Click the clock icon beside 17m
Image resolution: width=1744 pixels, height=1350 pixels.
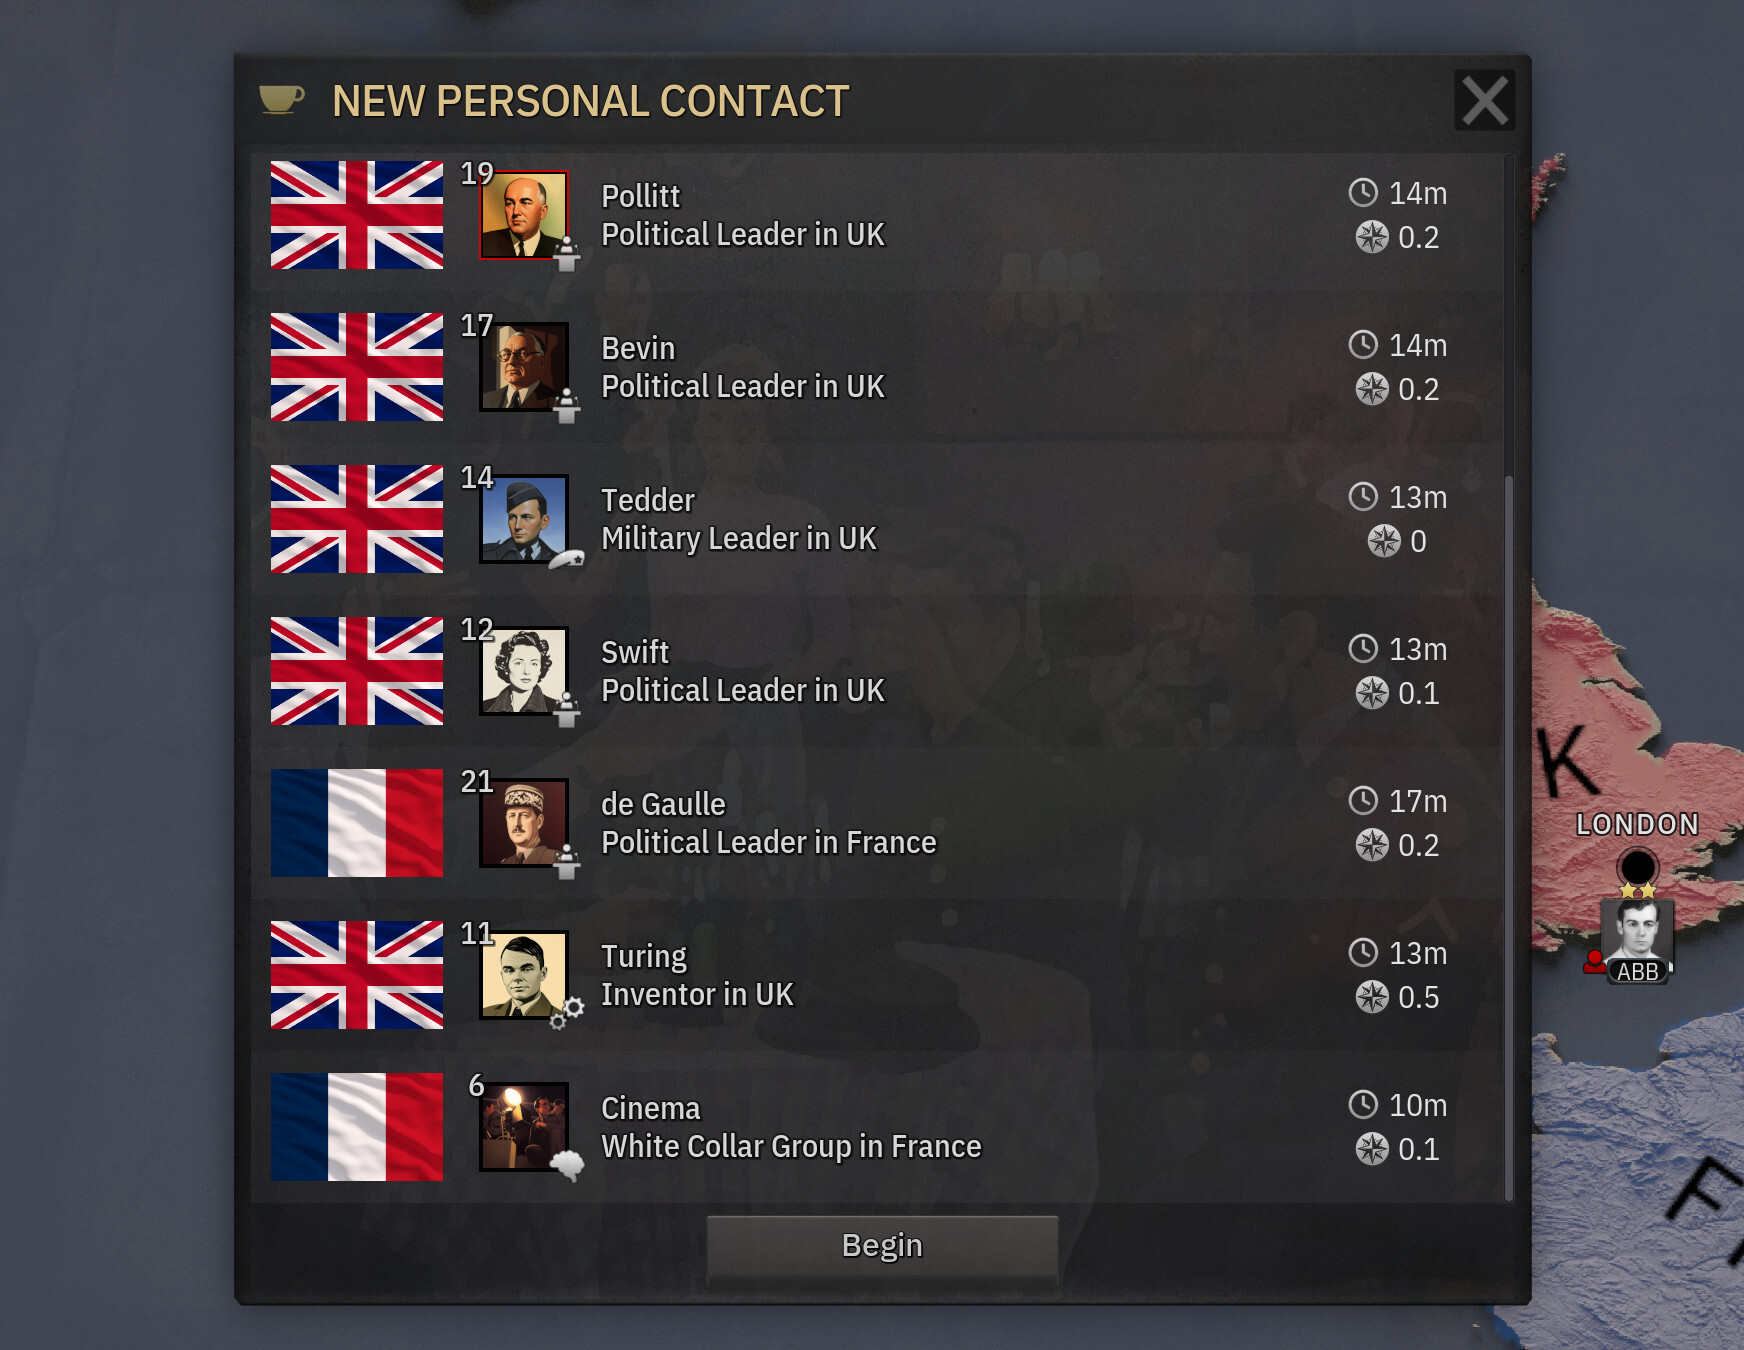(1363, 800)
